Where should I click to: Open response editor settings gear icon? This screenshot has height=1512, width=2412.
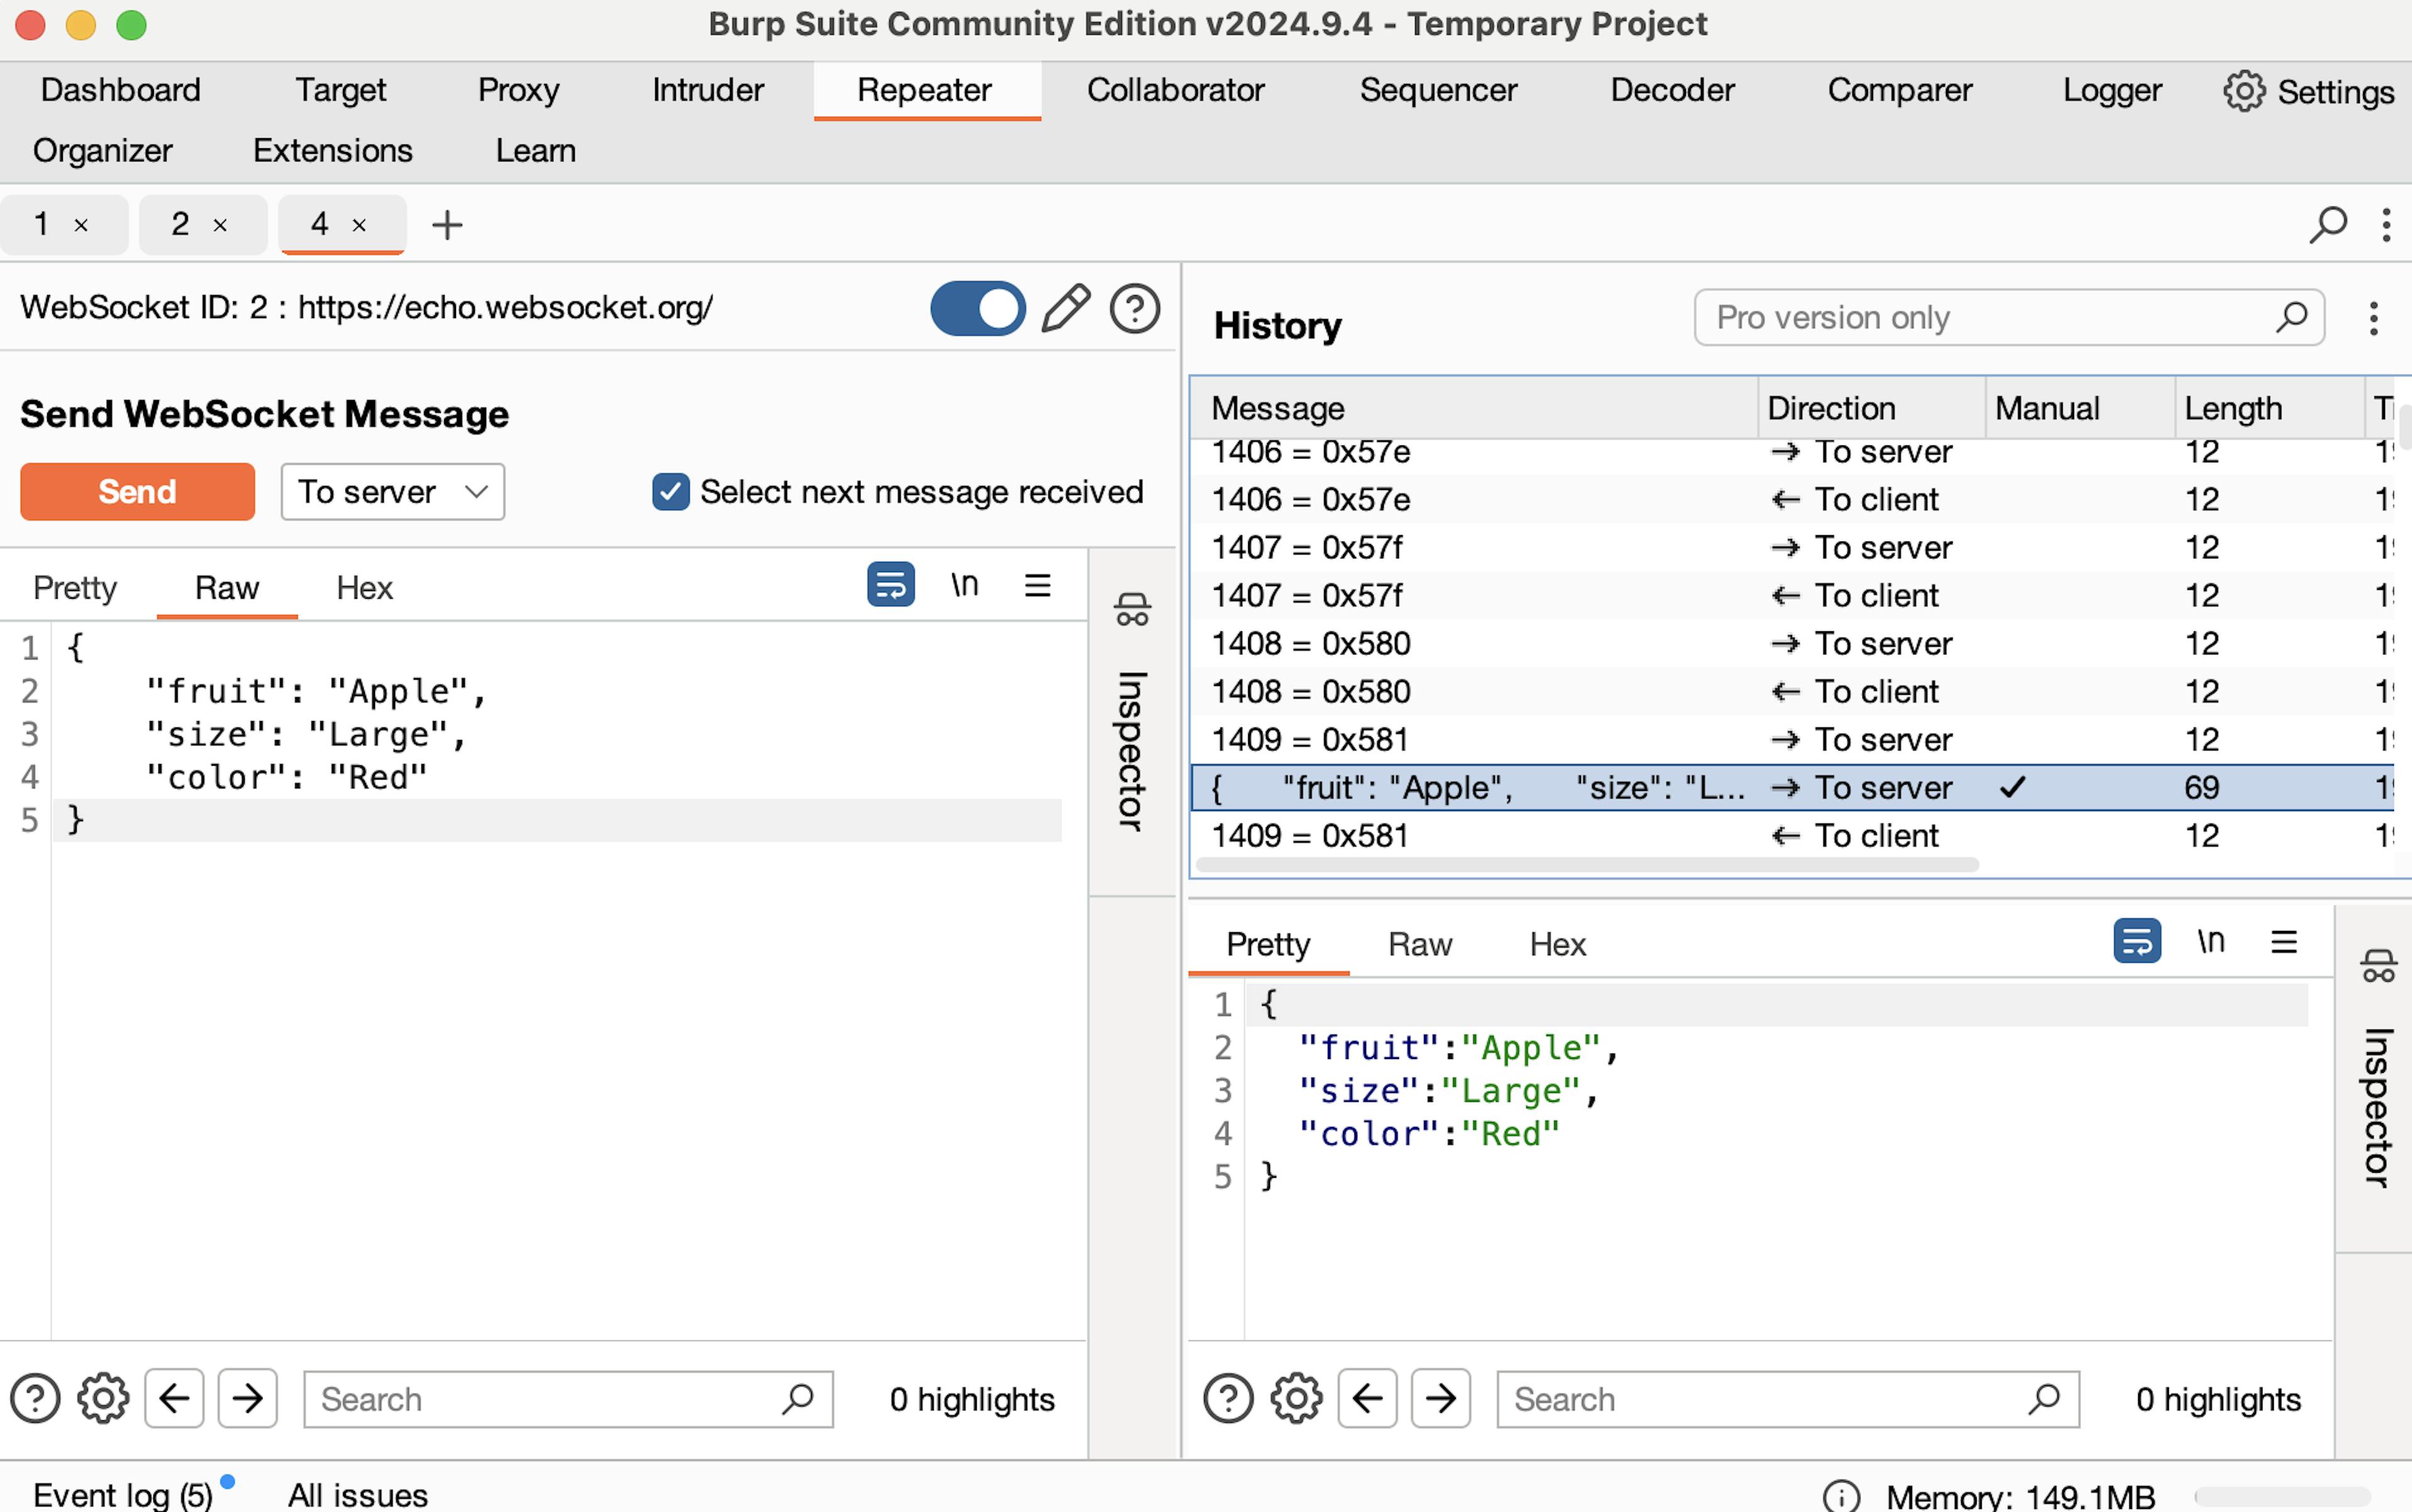(1296, 1398)
